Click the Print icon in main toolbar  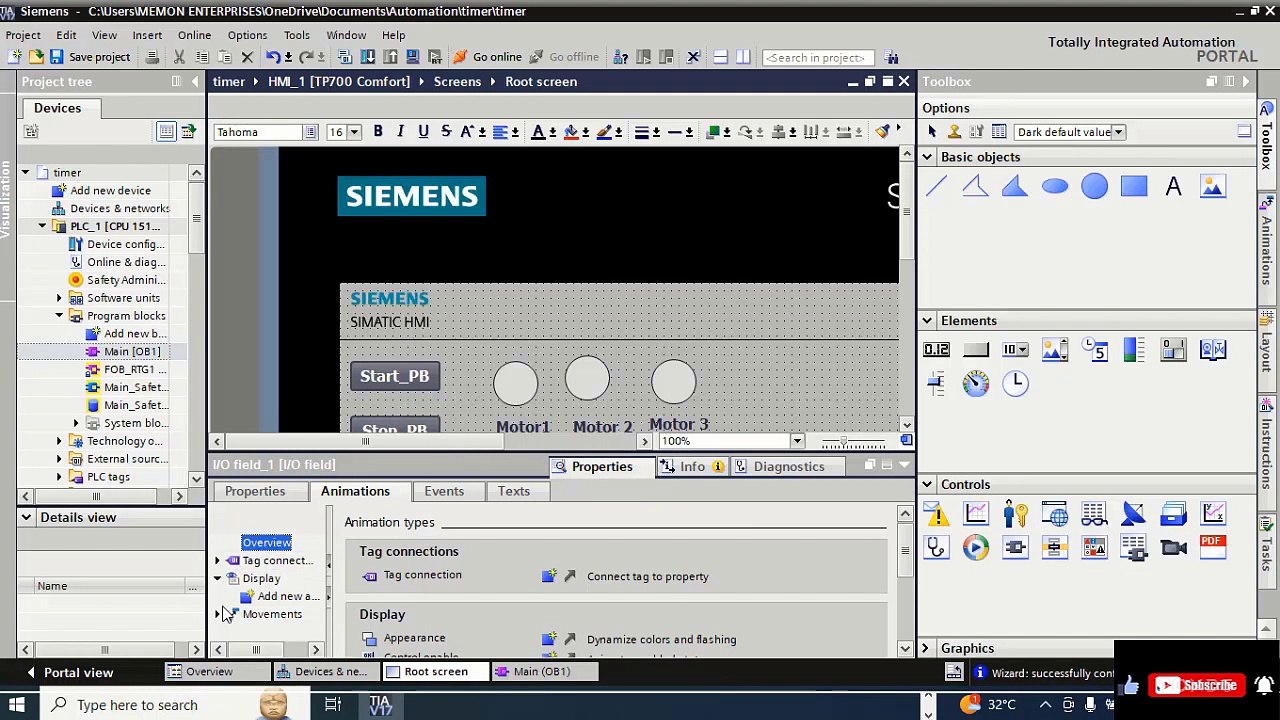coord(152,57)
